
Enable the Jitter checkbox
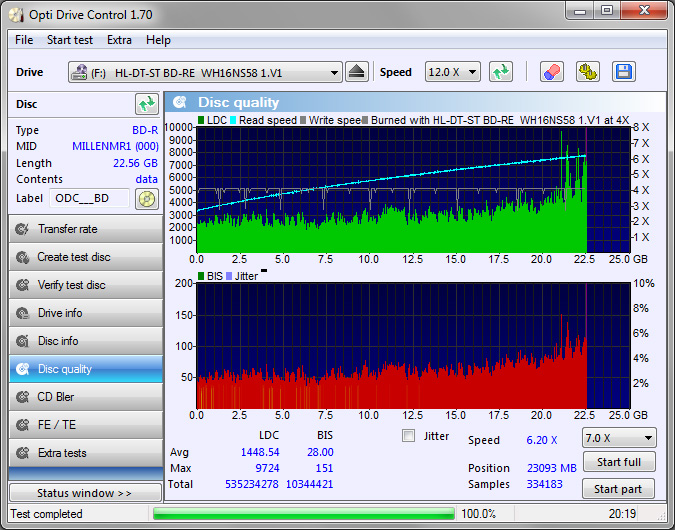[x=408, y=436]
